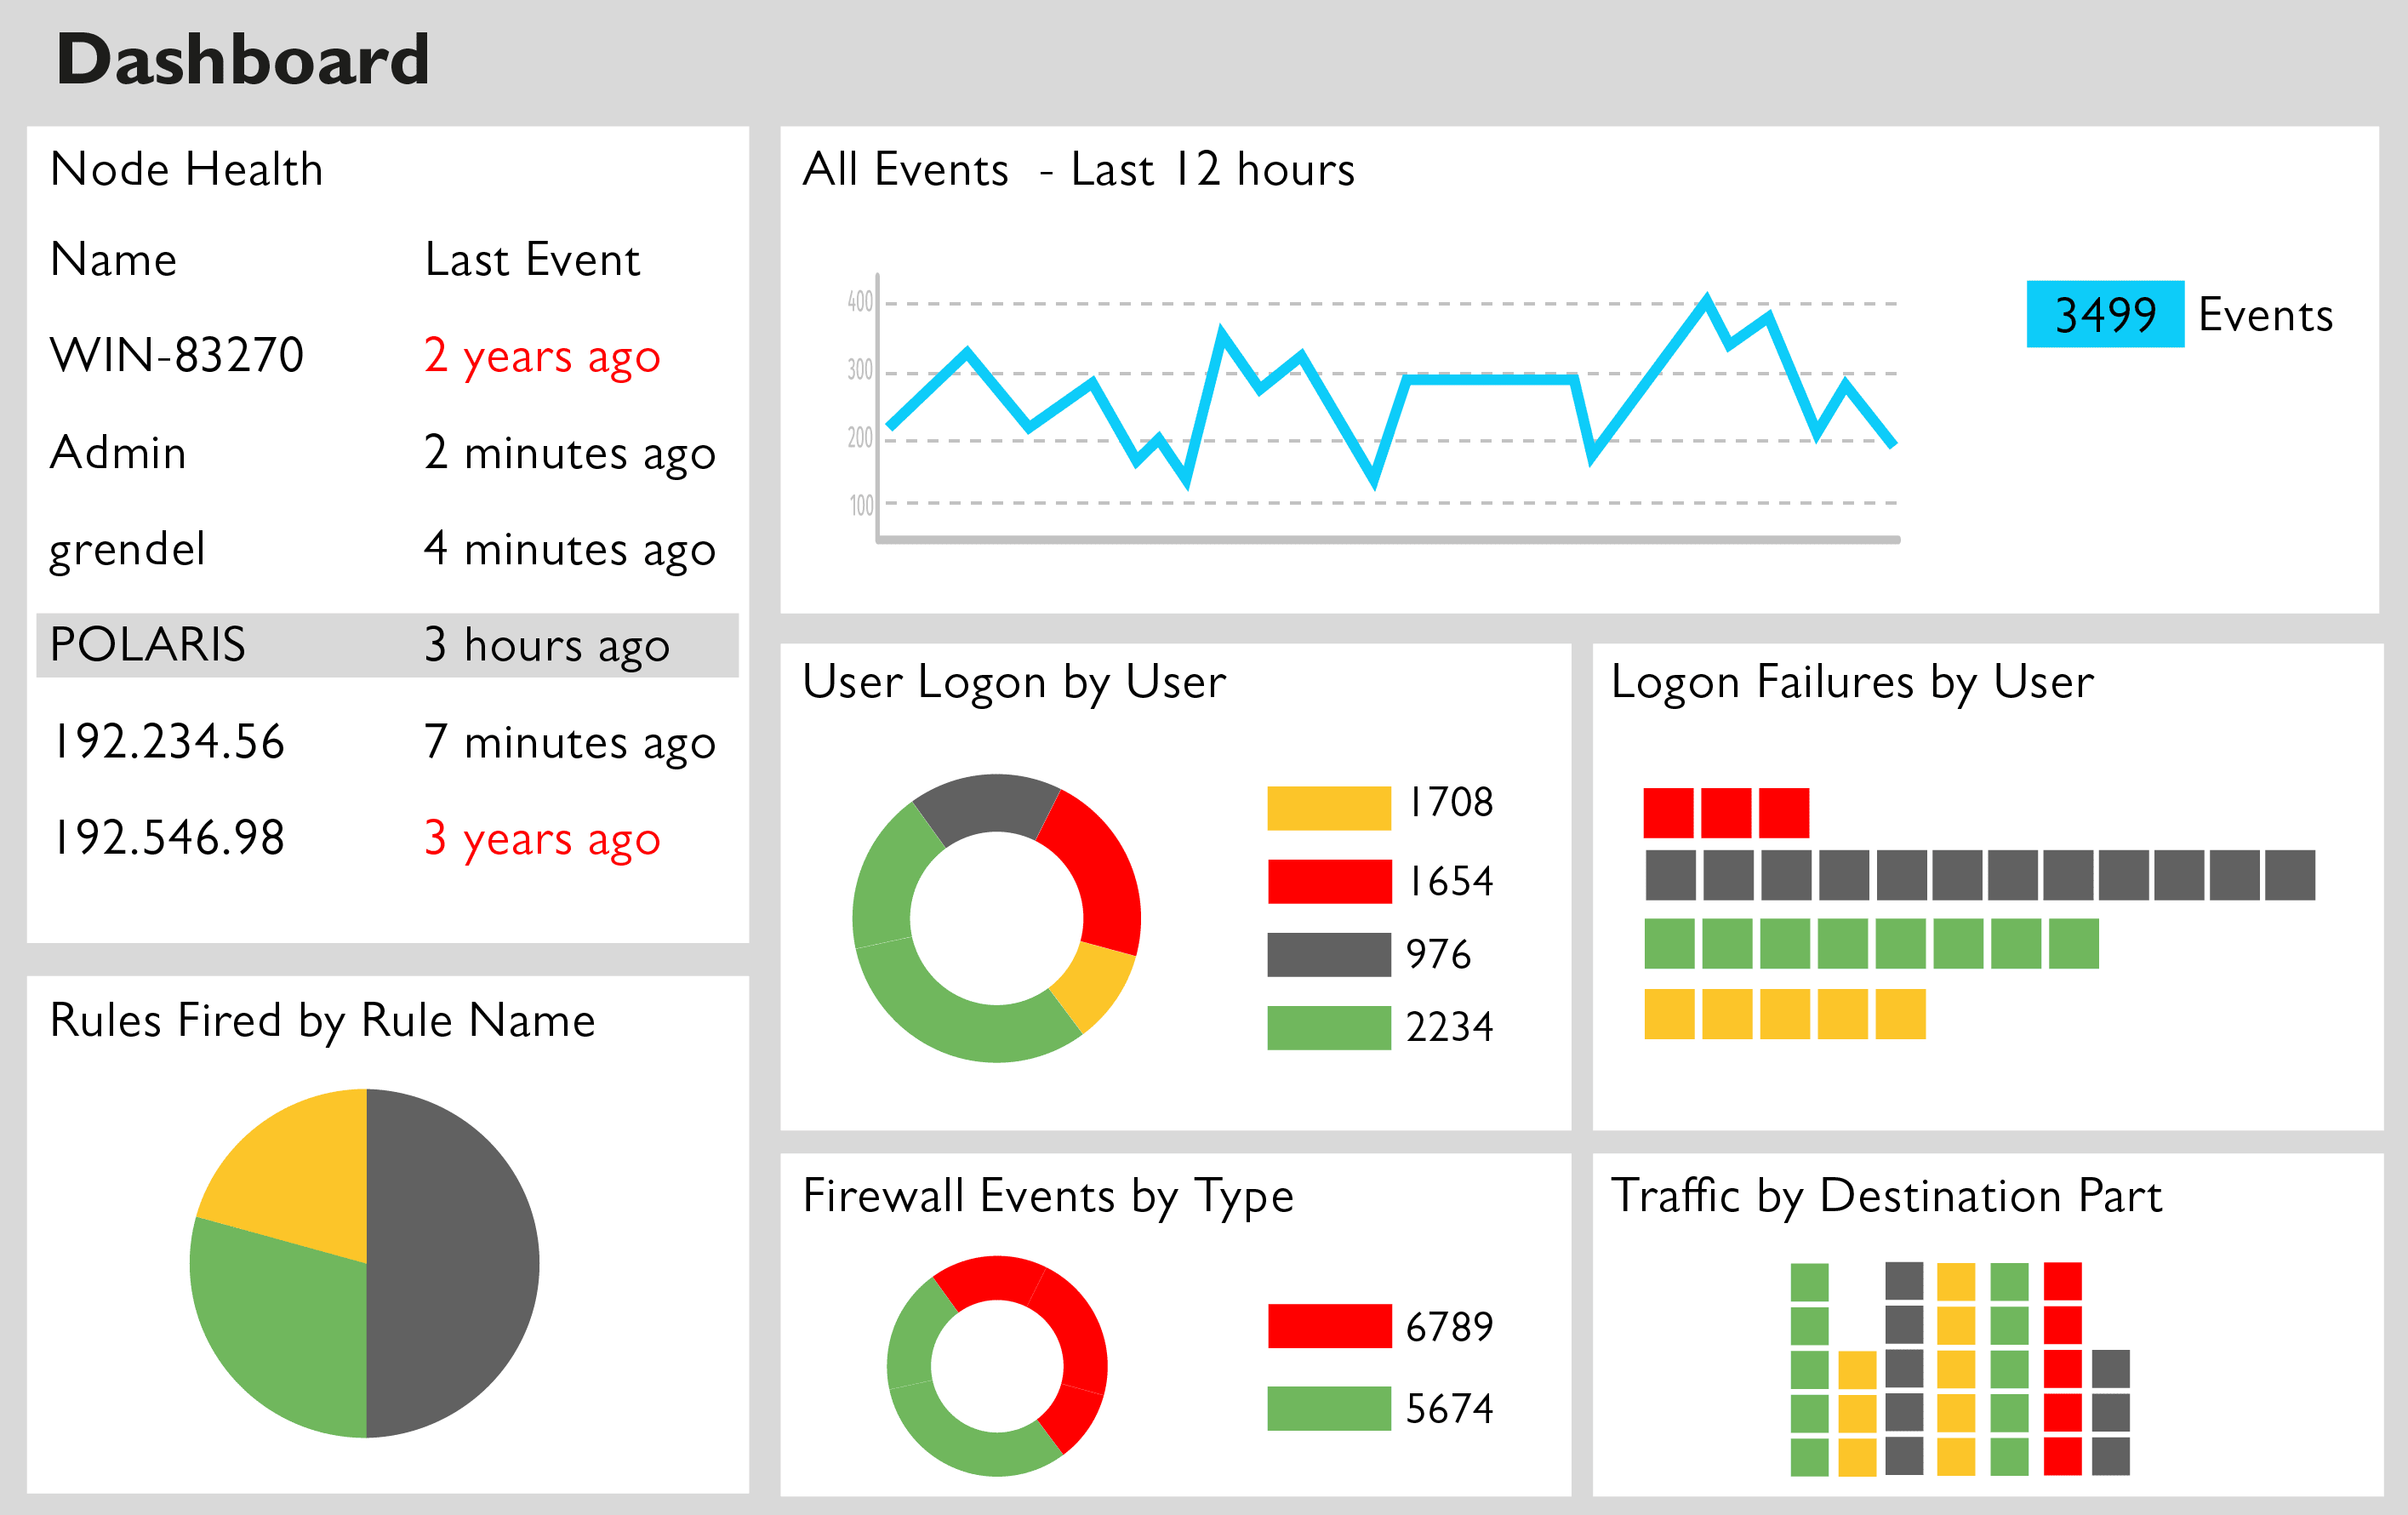
Task: Click the Traffic by Destination Part title
Action: (1887, 1198)
